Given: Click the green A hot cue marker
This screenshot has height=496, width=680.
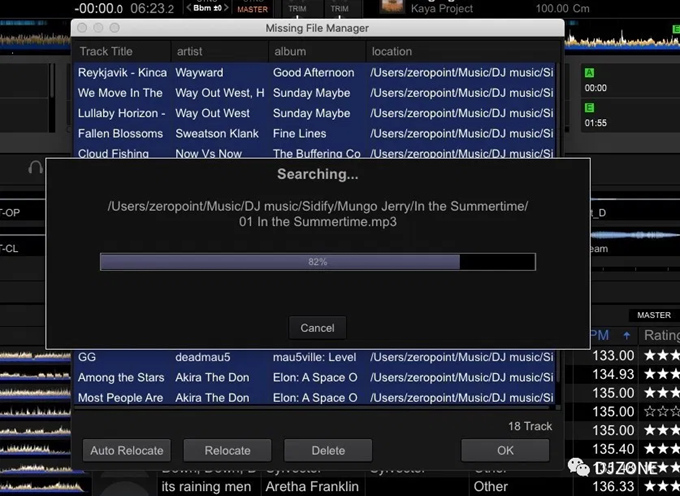Looking at the screenshot, I should click(589, 73).
